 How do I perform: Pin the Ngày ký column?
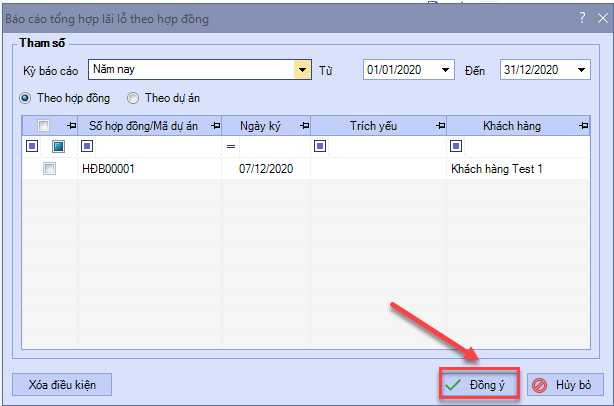pyautogui.click(x=304, y=126)
